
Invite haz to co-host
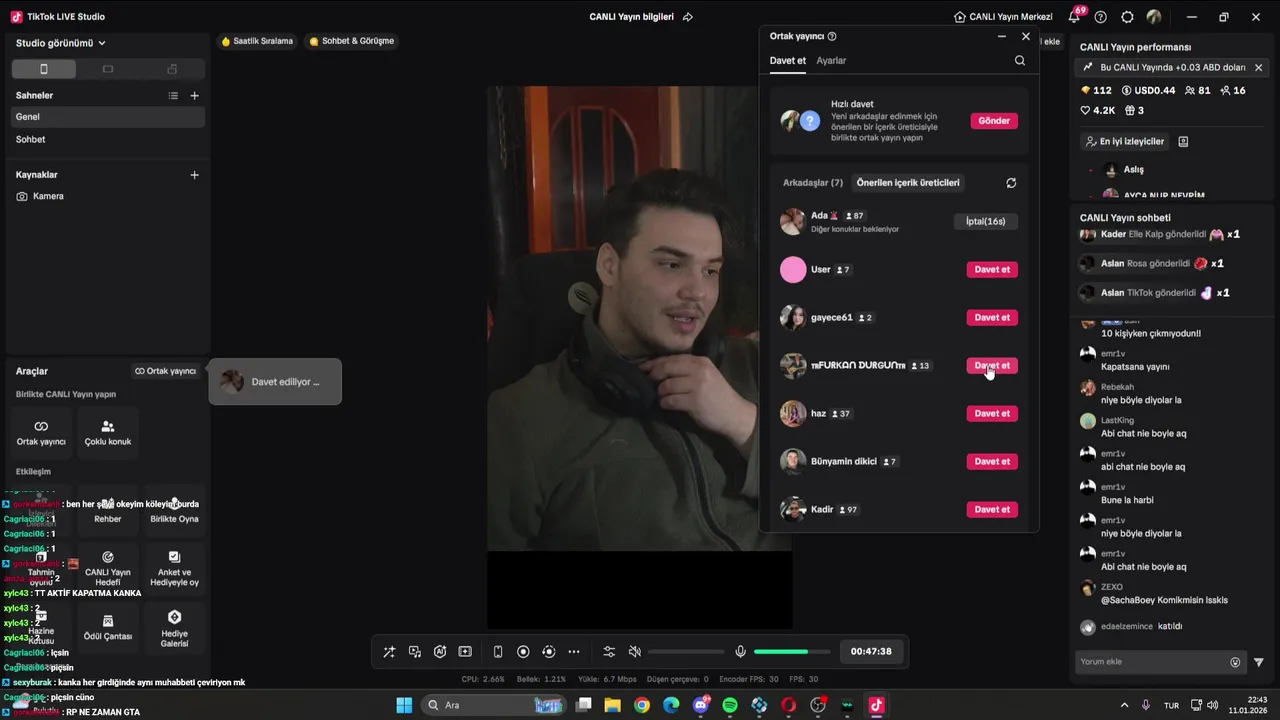992,413
